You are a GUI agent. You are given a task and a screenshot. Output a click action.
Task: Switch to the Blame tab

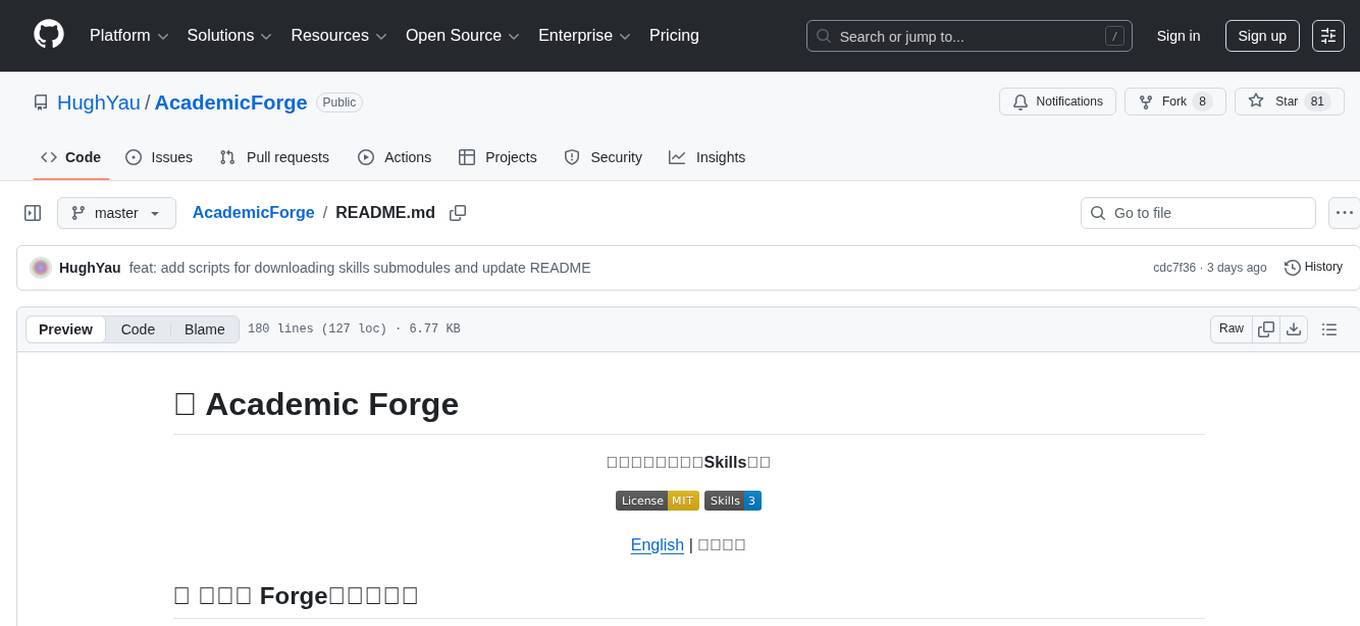tap(204, 329)
